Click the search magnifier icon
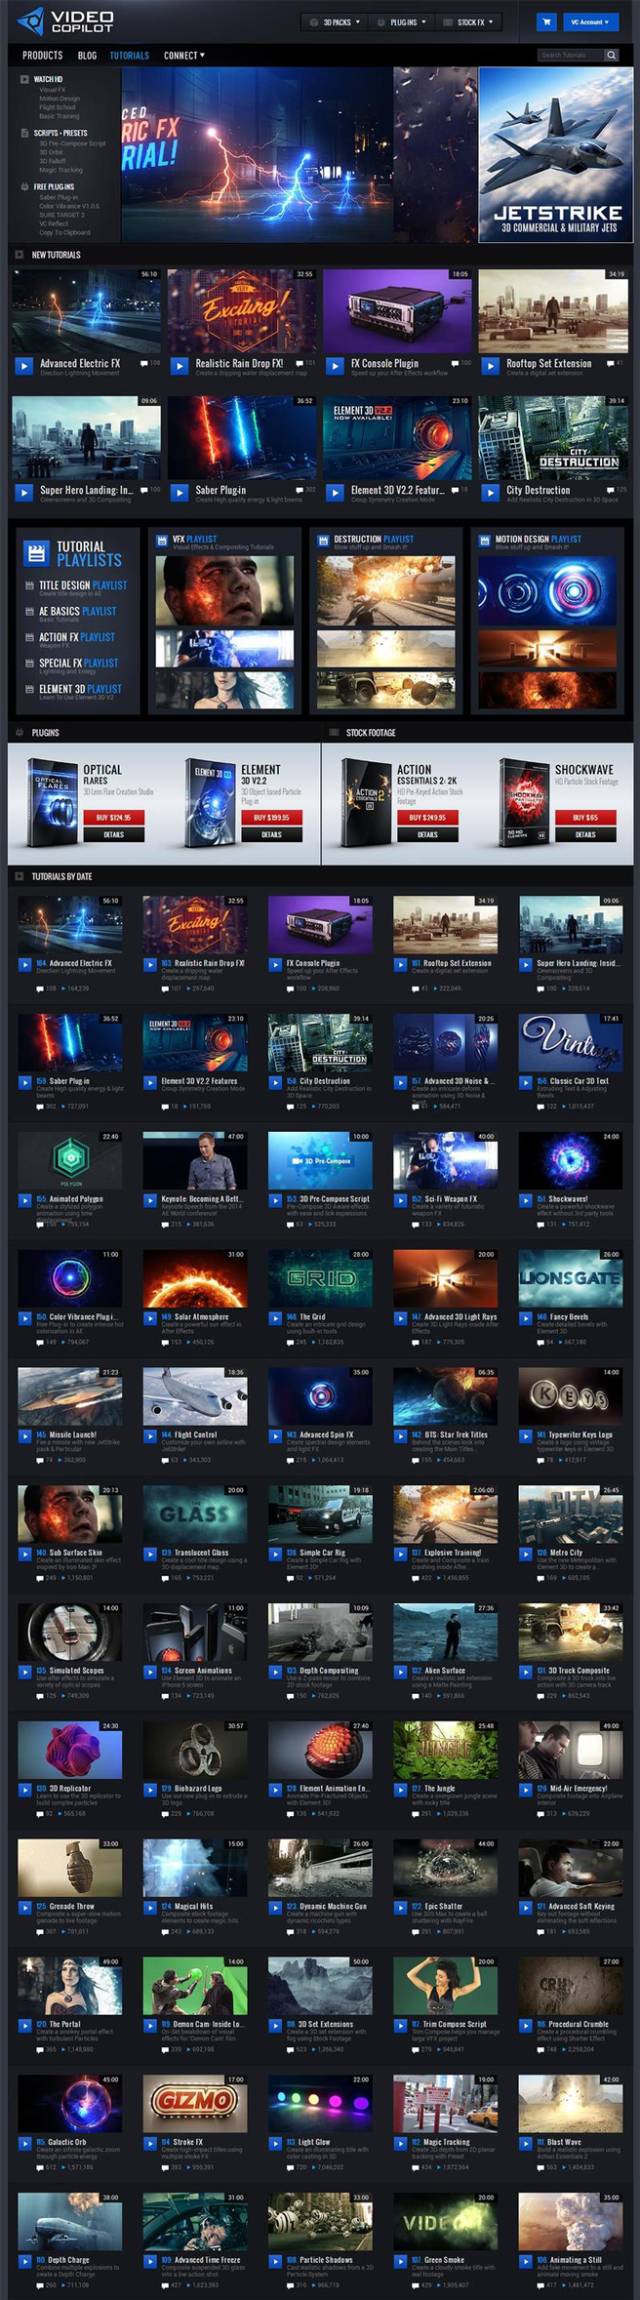 [x=610, y=56]
